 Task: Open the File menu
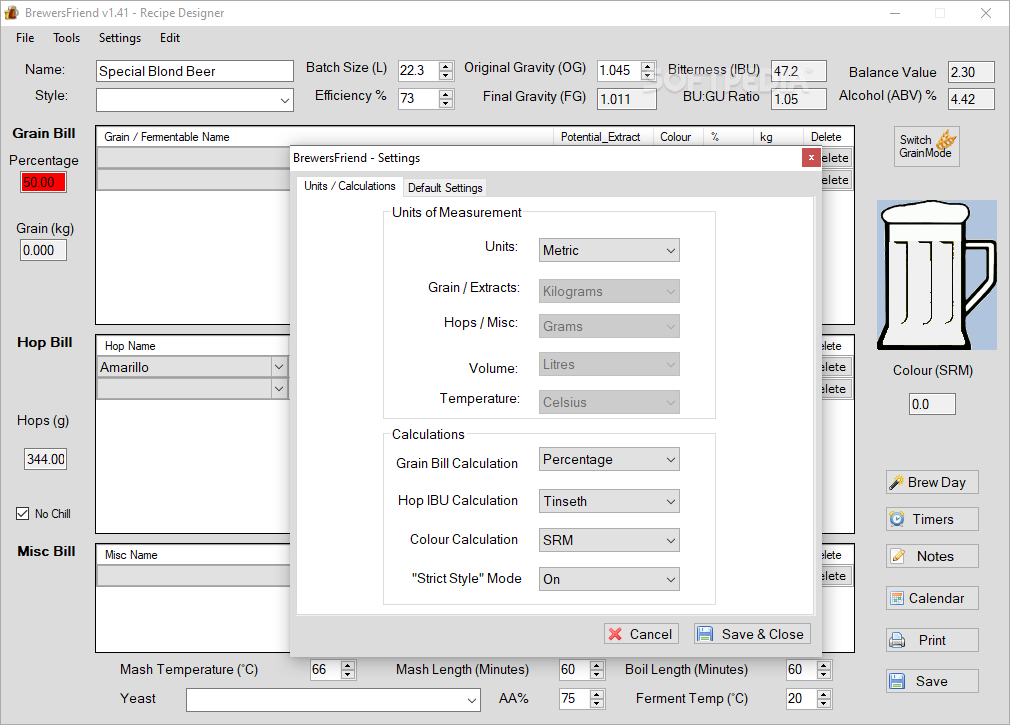(25, 38)
